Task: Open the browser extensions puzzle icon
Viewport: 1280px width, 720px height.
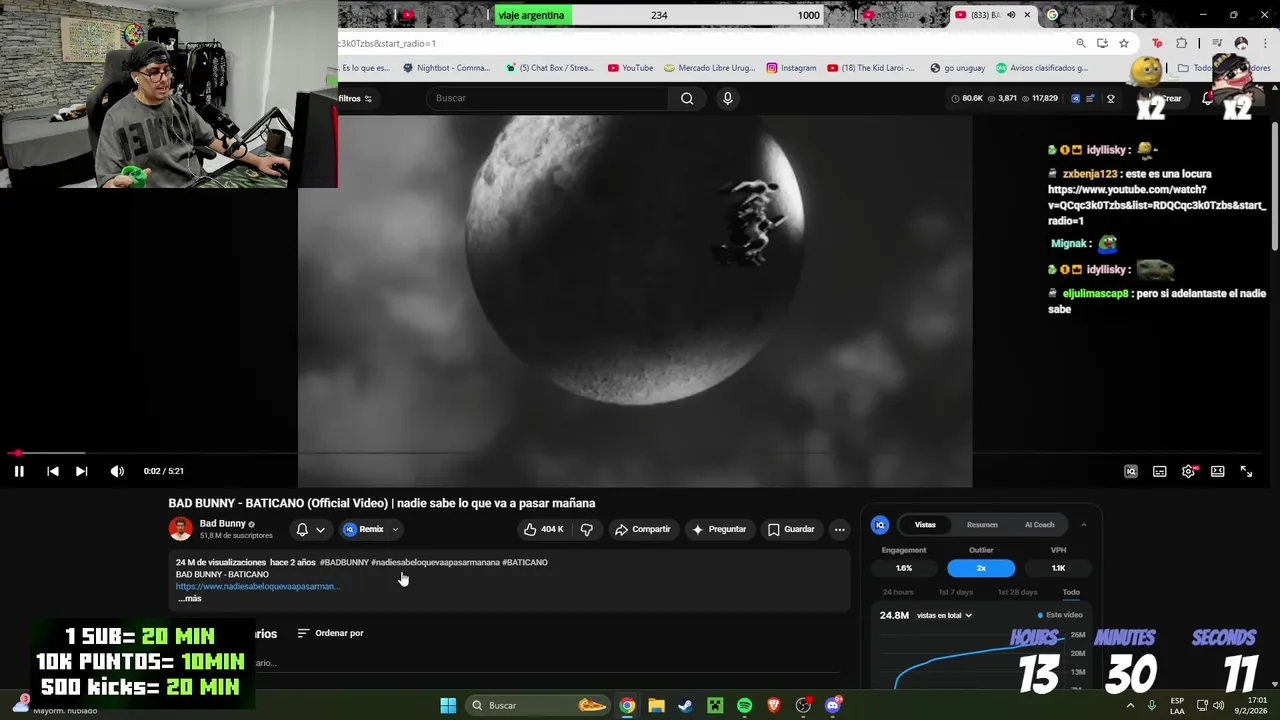Action: [x=1181, y=43]
